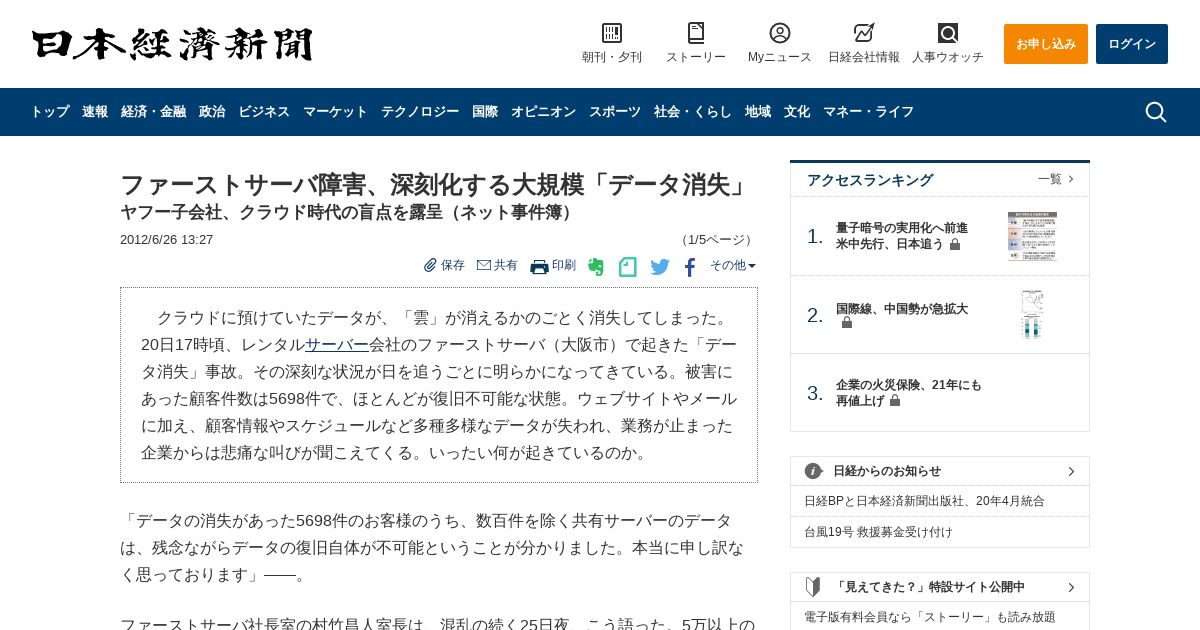The width and height of the screenshot is (1200, 630).
Task: Open マネー・ライフ navigation tab
Action: click(868, 112)
